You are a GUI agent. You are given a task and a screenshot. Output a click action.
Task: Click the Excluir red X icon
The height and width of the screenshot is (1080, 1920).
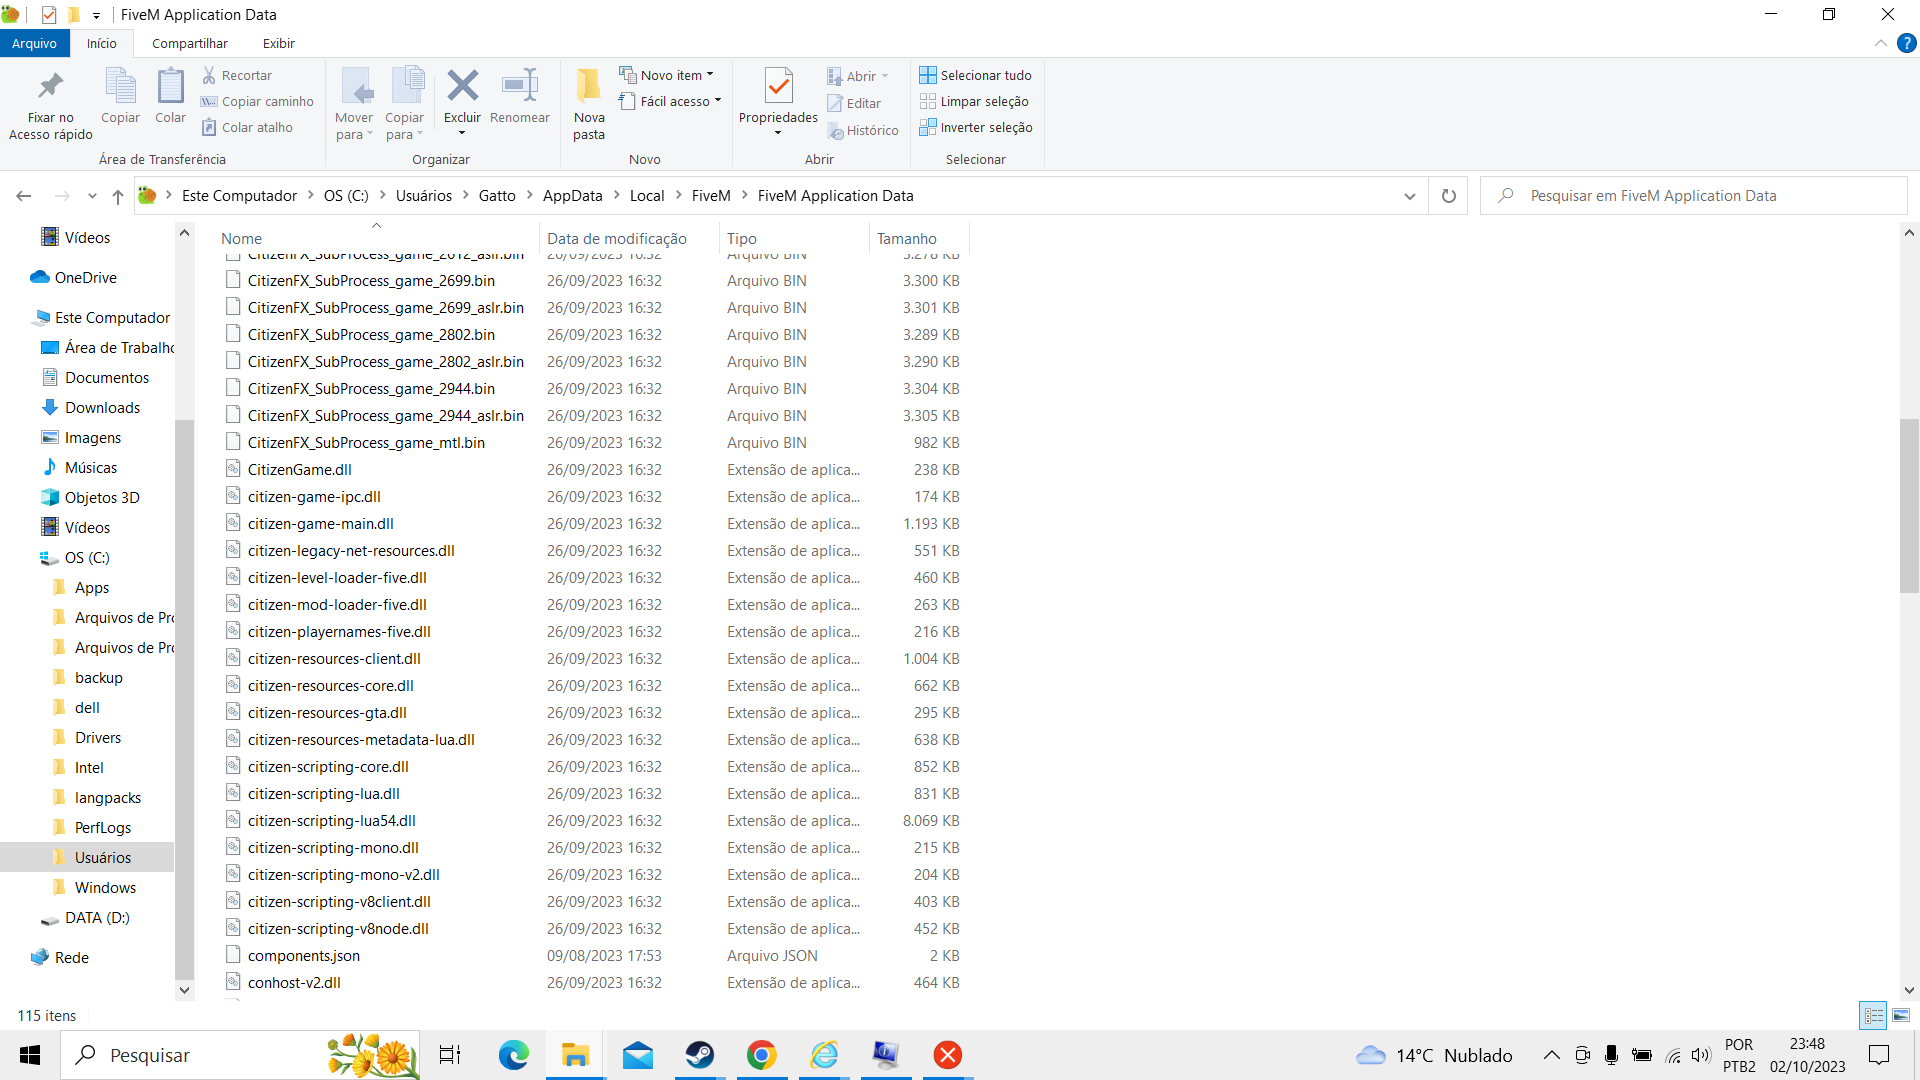point(462,86)
